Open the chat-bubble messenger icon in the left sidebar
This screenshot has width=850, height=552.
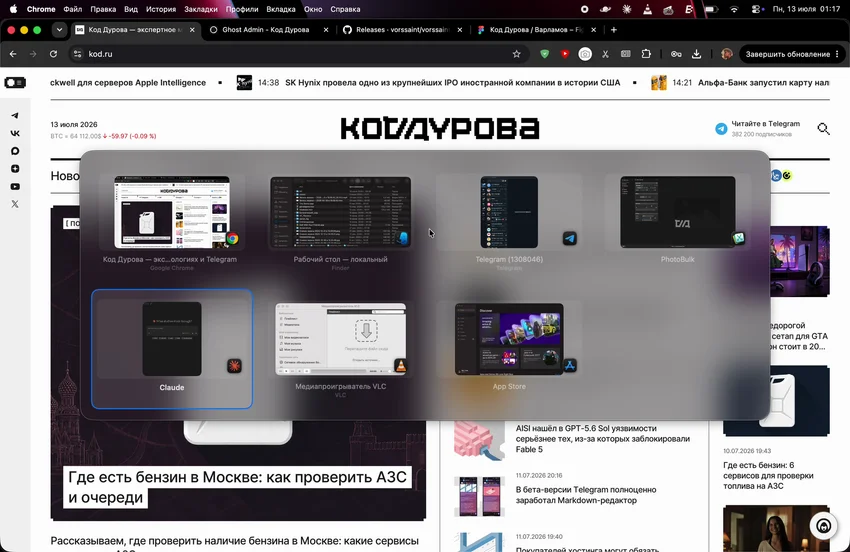point(15,151)
